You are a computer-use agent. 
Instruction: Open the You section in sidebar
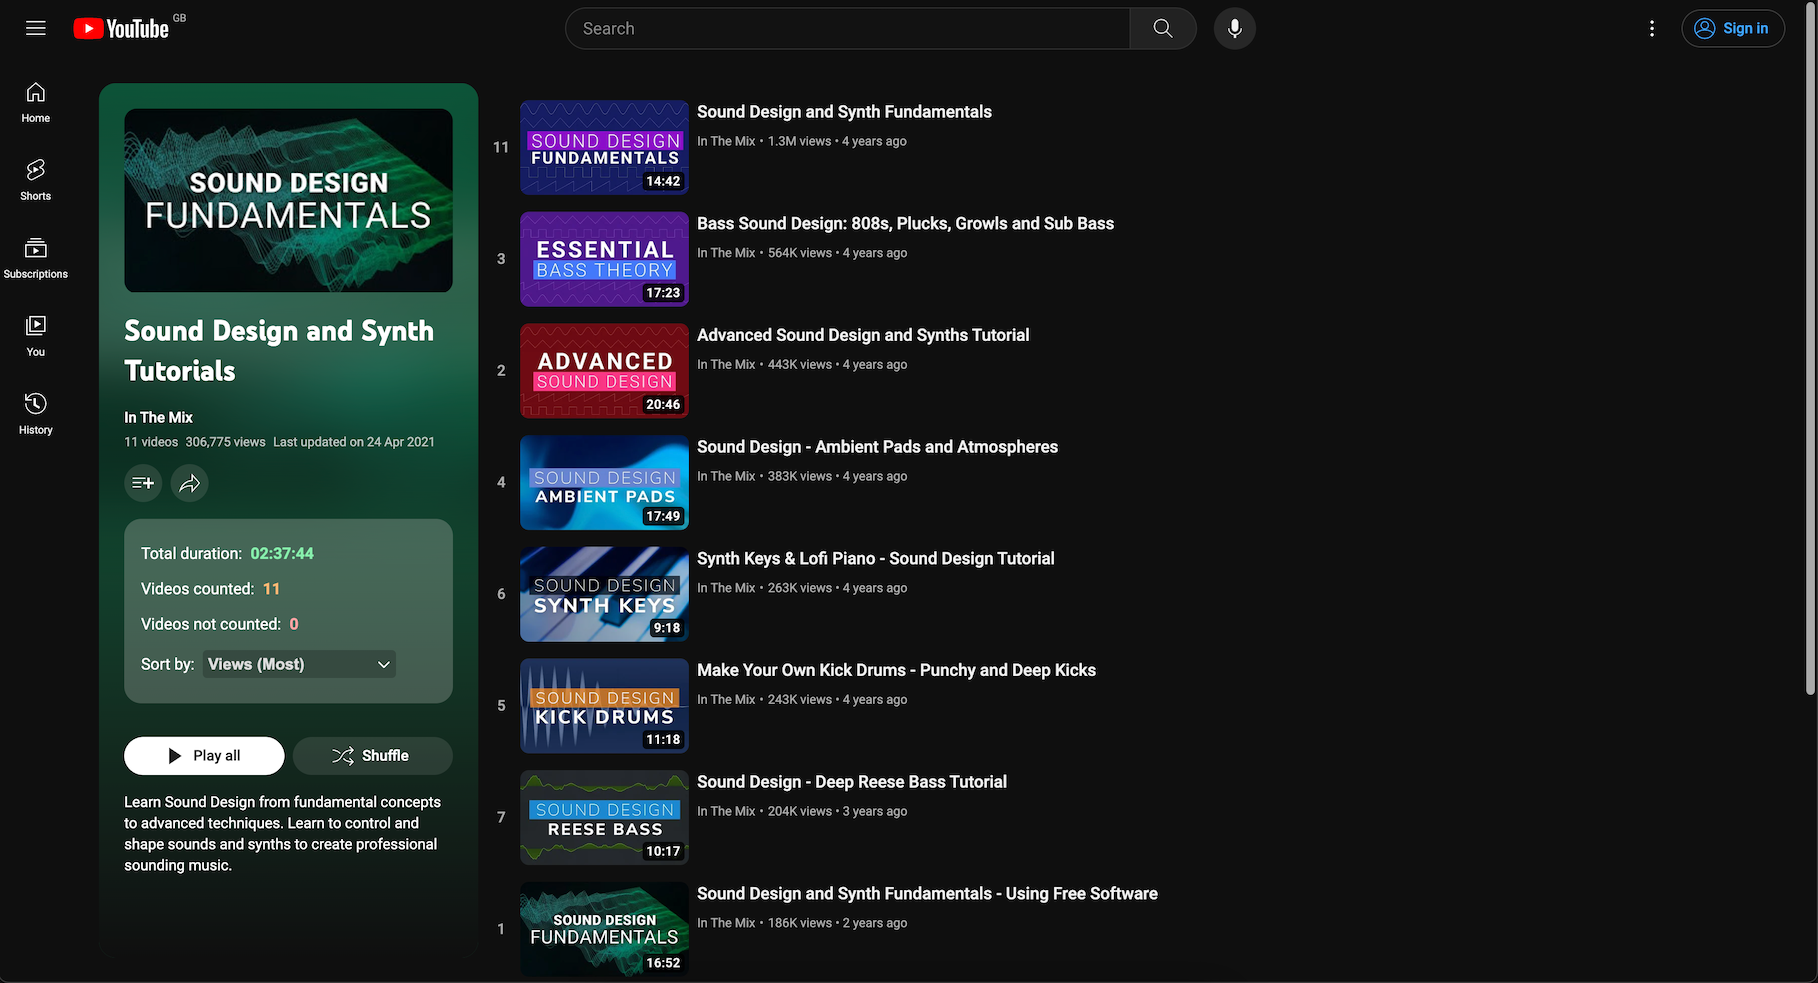point(36,335)
